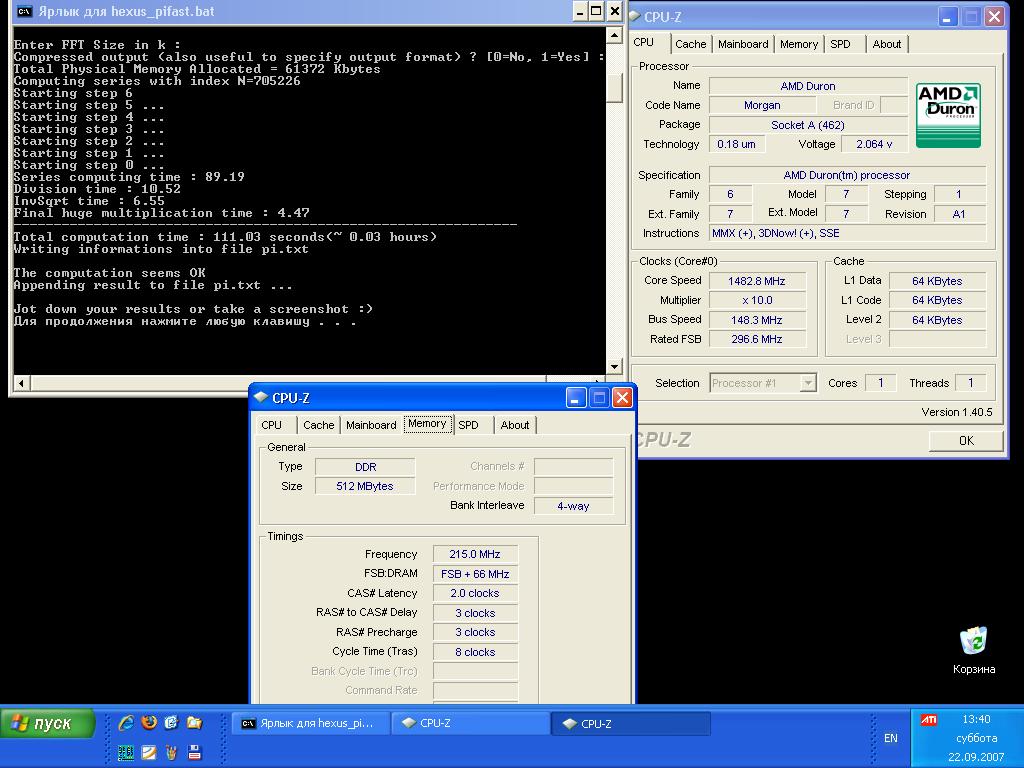Click the Cores count field
The height and width of the screenshot is (768, 1024).
(880, 383)
